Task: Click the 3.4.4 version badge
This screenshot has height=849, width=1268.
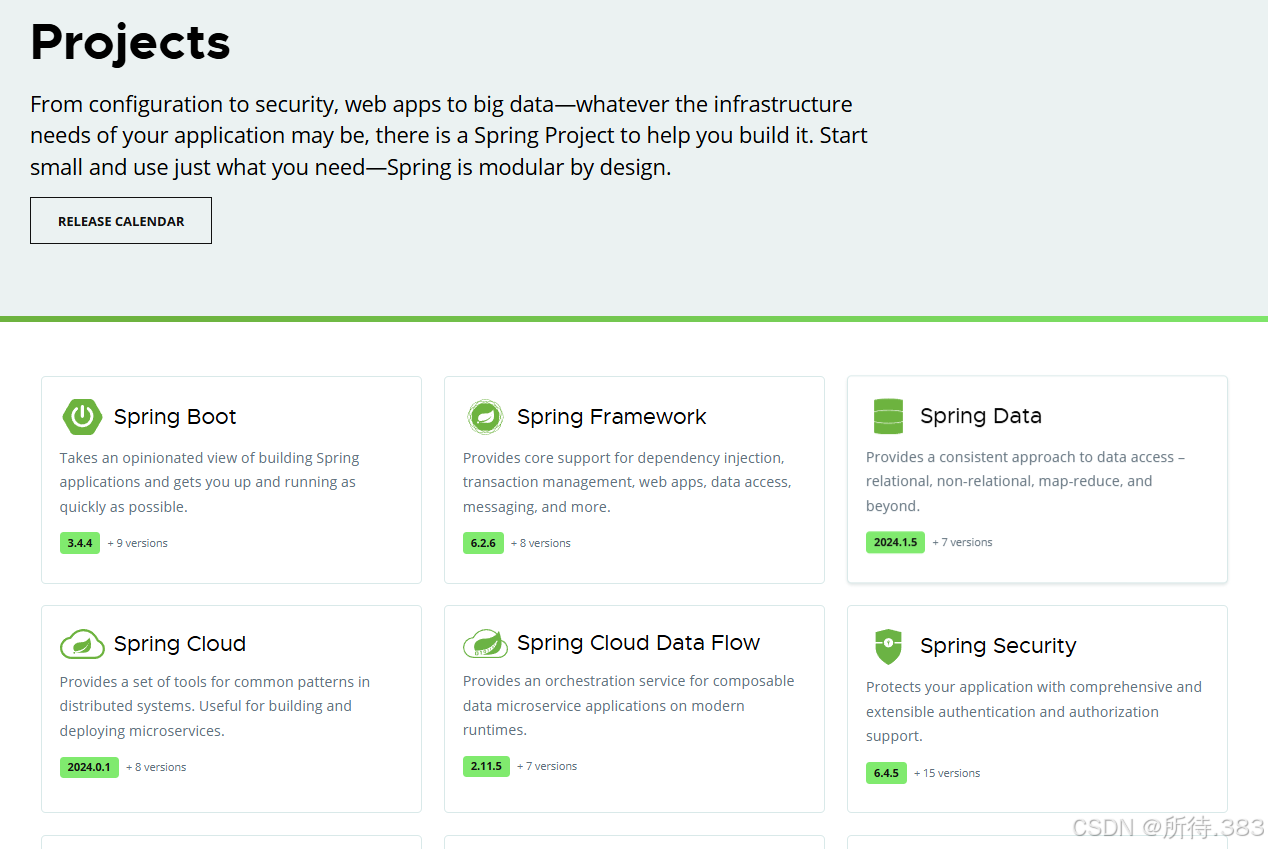Action: click(x=80, y=543)
